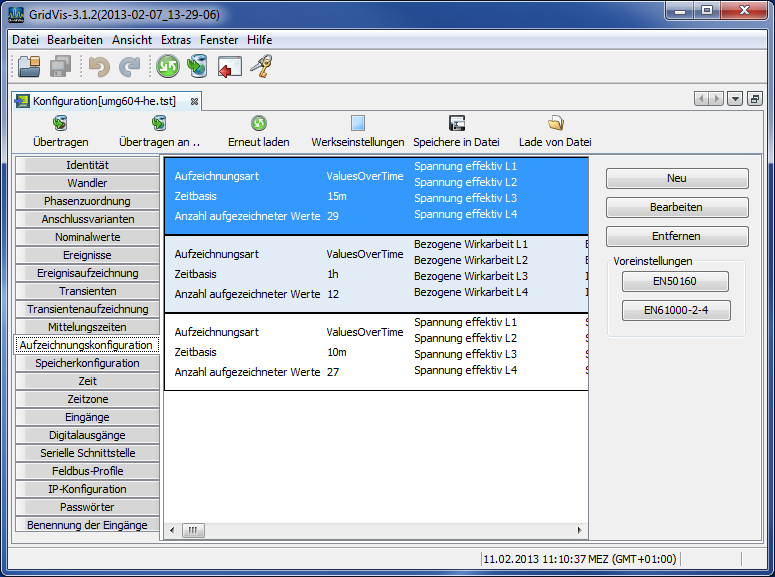Screen dimensions: 775x577
Task: Open the Extras menu
Action: click(x=176, y=40)
